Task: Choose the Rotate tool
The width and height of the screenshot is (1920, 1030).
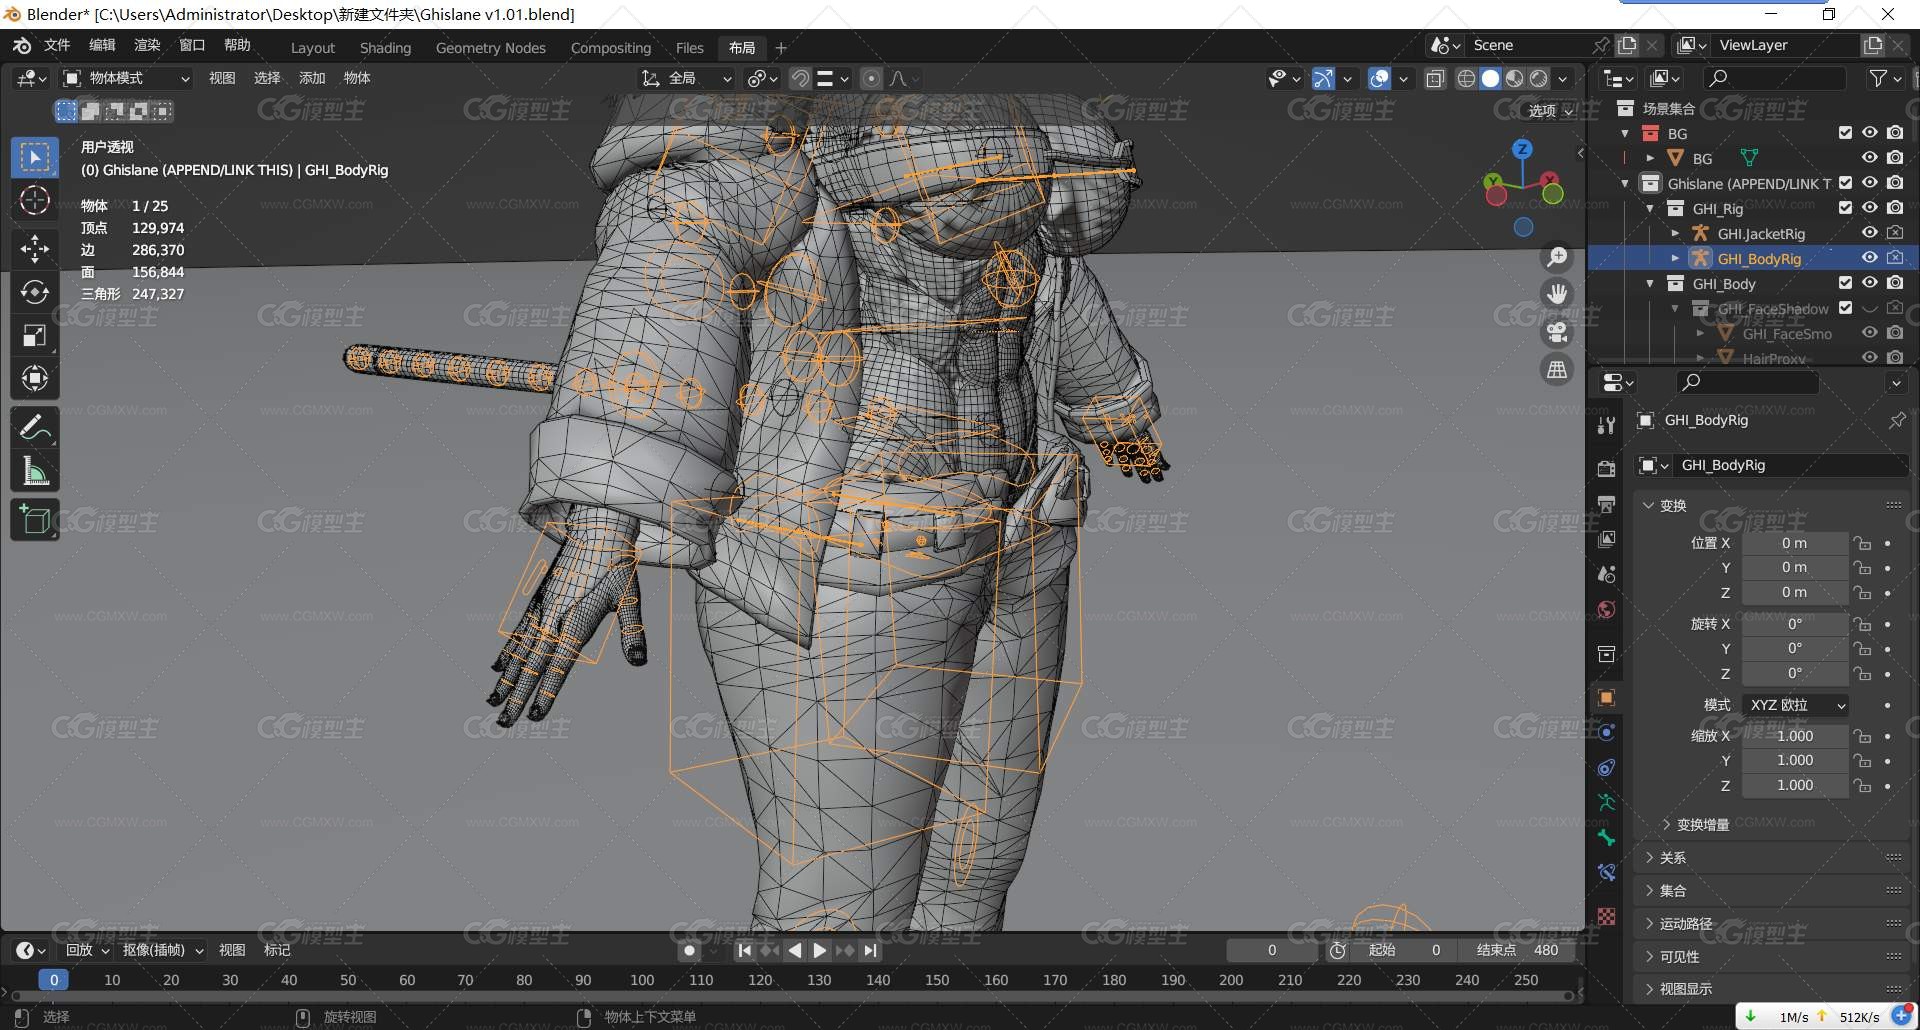Action: (x=35, y=291)
